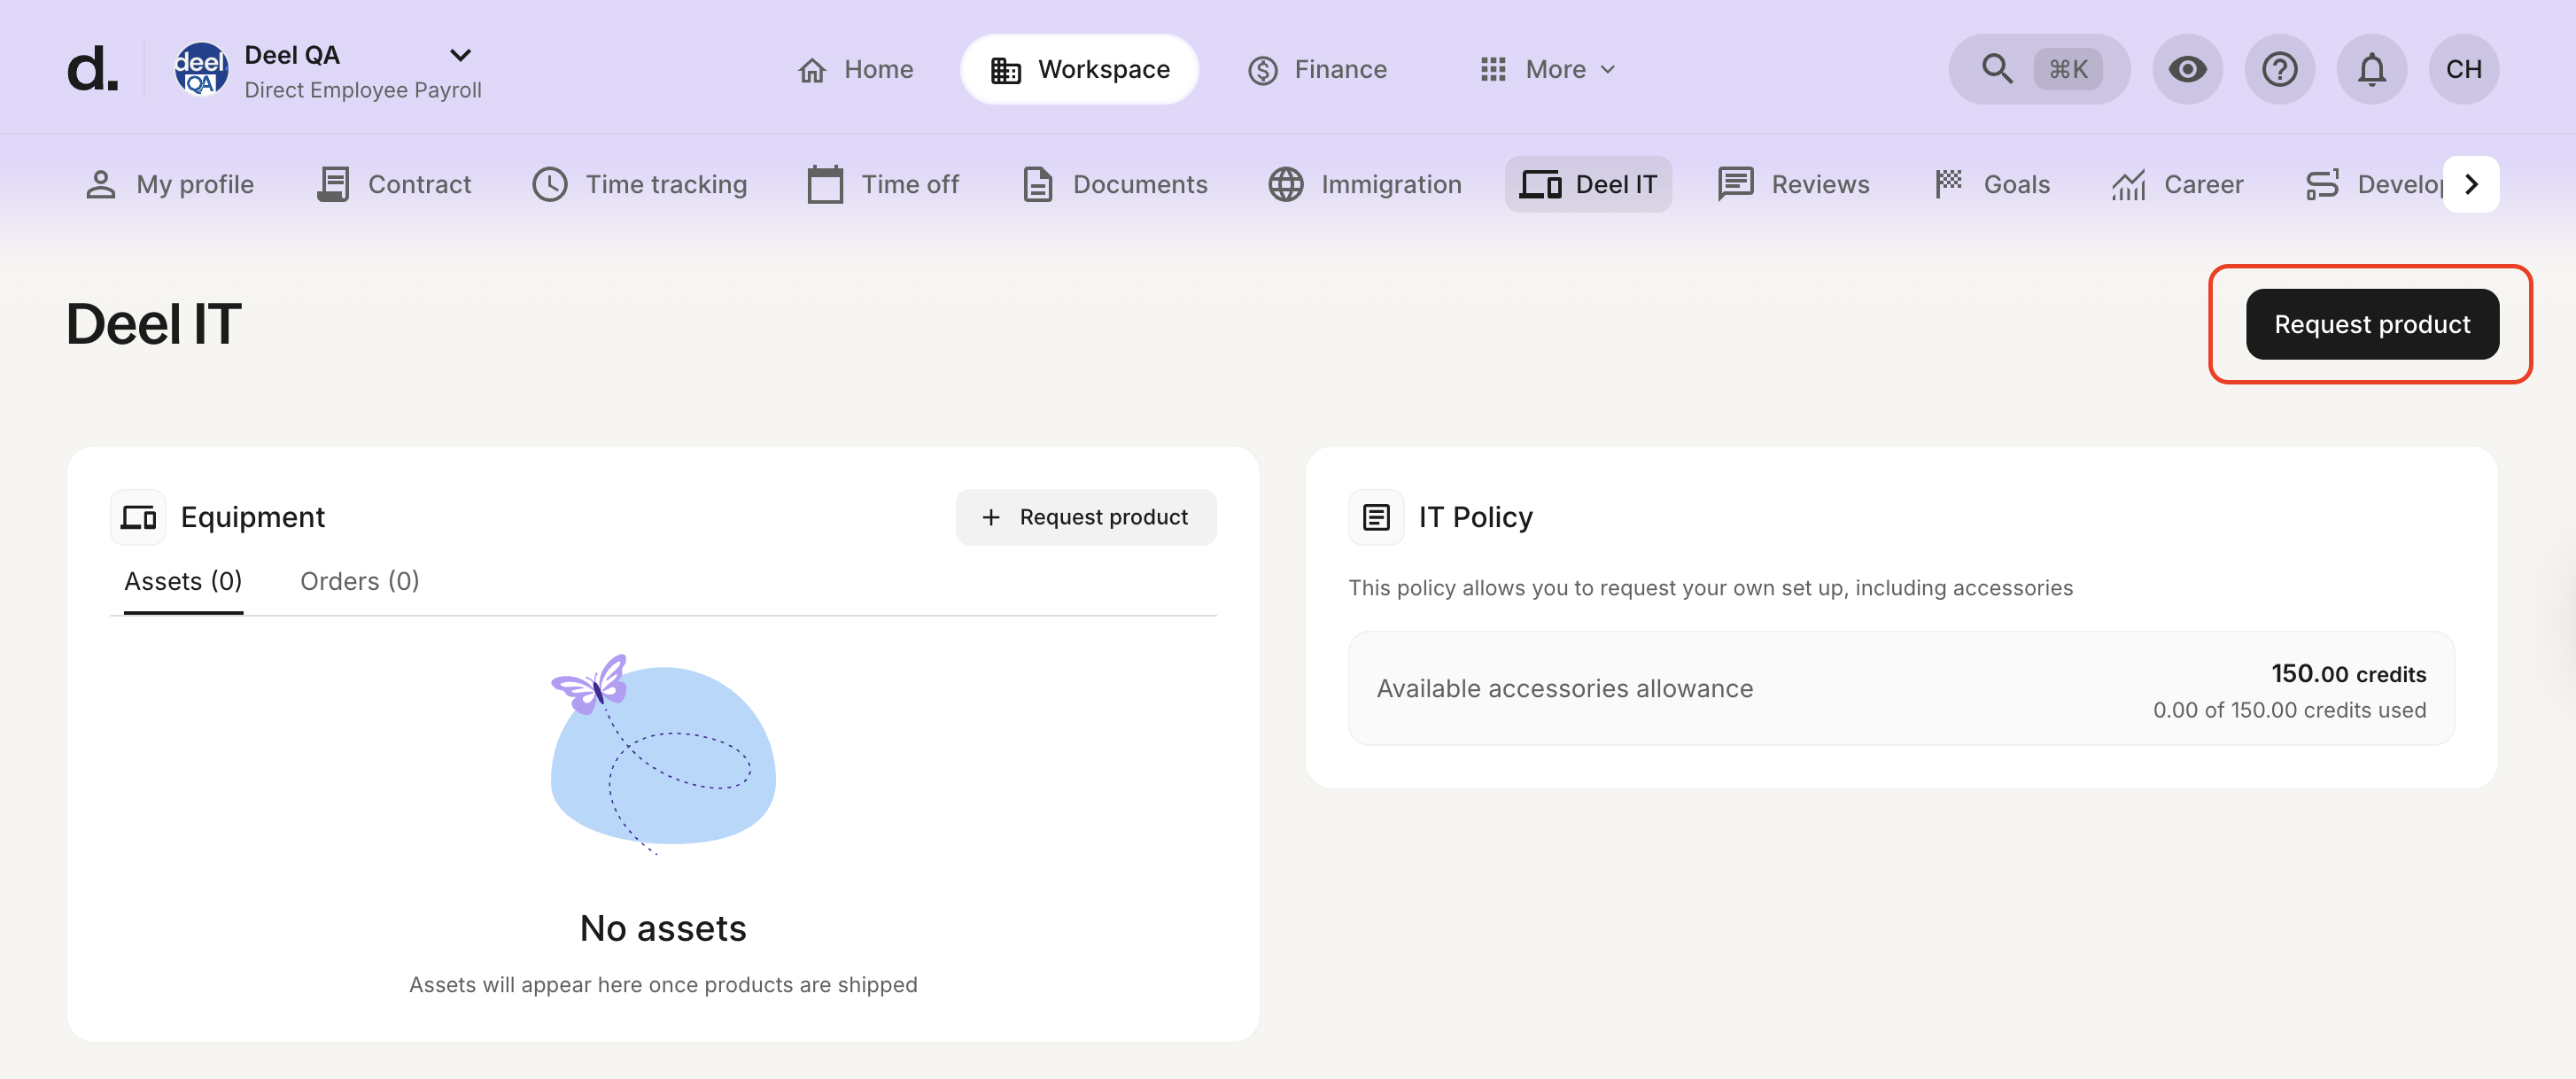The image size is (2576, 1079).
Task: Open the Time tracking tab
Action: pyautogui.click(x=639, y=184)
